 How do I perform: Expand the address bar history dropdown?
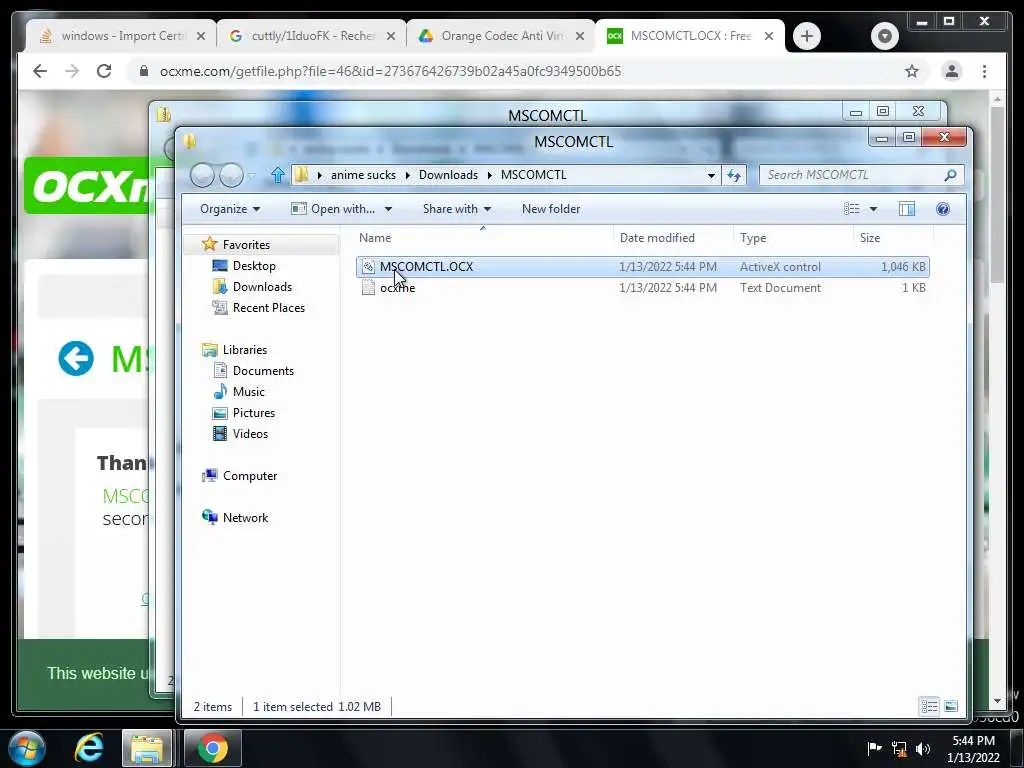[x=711, y=175]
